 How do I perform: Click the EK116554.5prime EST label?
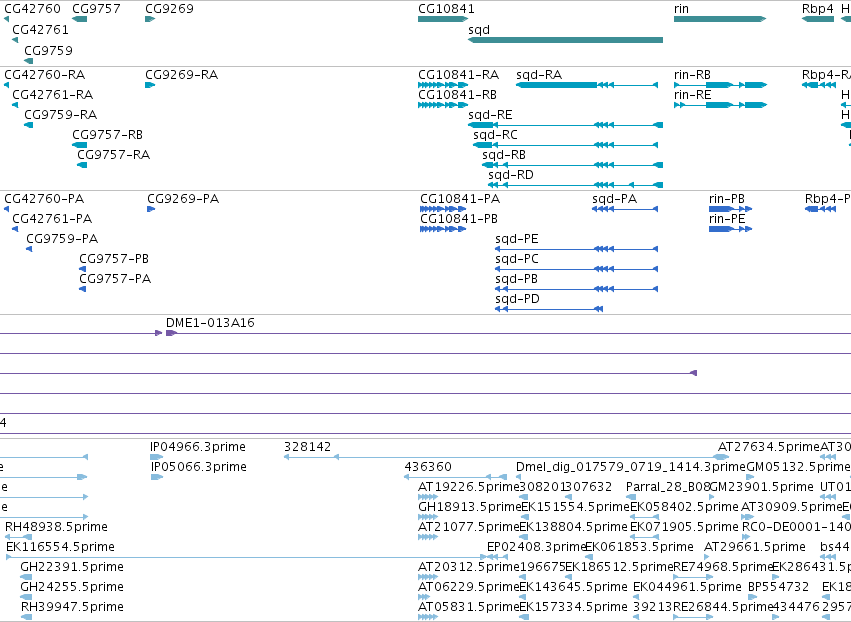(60, 547)
